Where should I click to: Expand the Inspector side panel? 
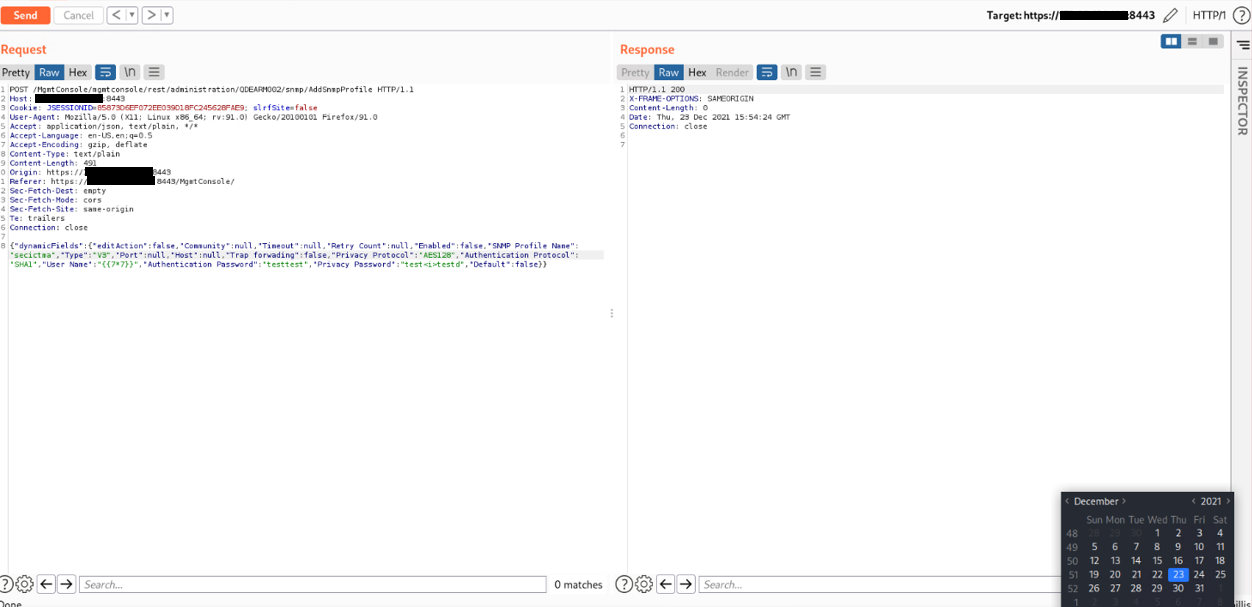(x=1242, y=100)
